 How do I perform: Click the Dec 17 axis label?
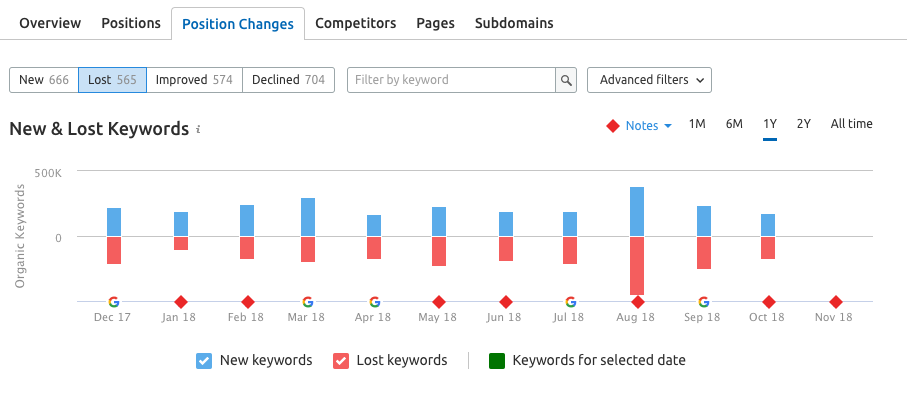[x=112, y=318]
